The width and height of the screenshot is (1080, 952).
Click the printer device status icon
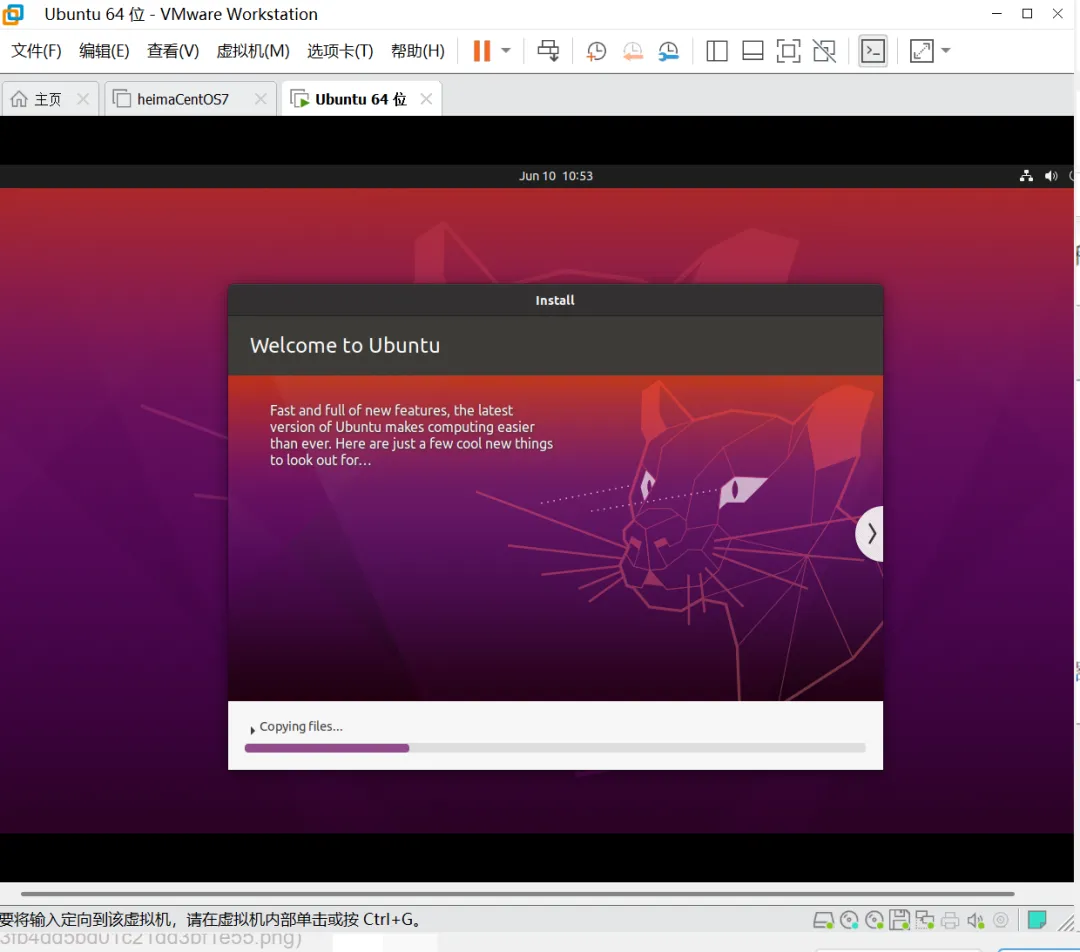coord(950,920)
